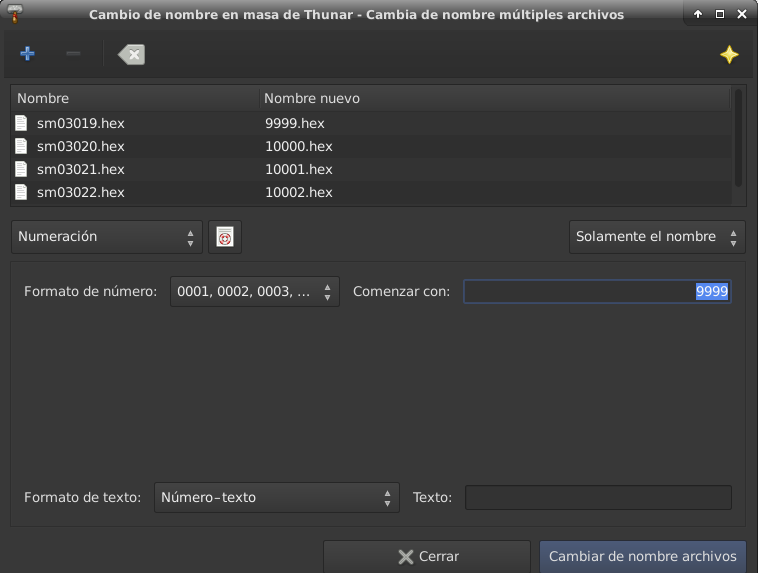The height and width of the screenshot is (573, 758).
Task: Click the file icon beside sm03022.hex
Action: point(22,192)
